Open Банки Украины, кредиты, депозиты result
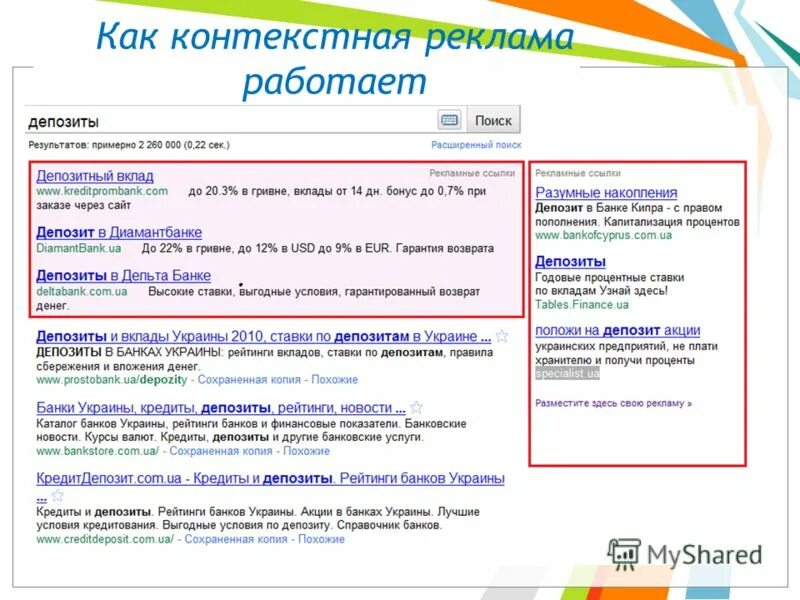The width and height of the screenshot is (800, 600). [x=221, y=408]
